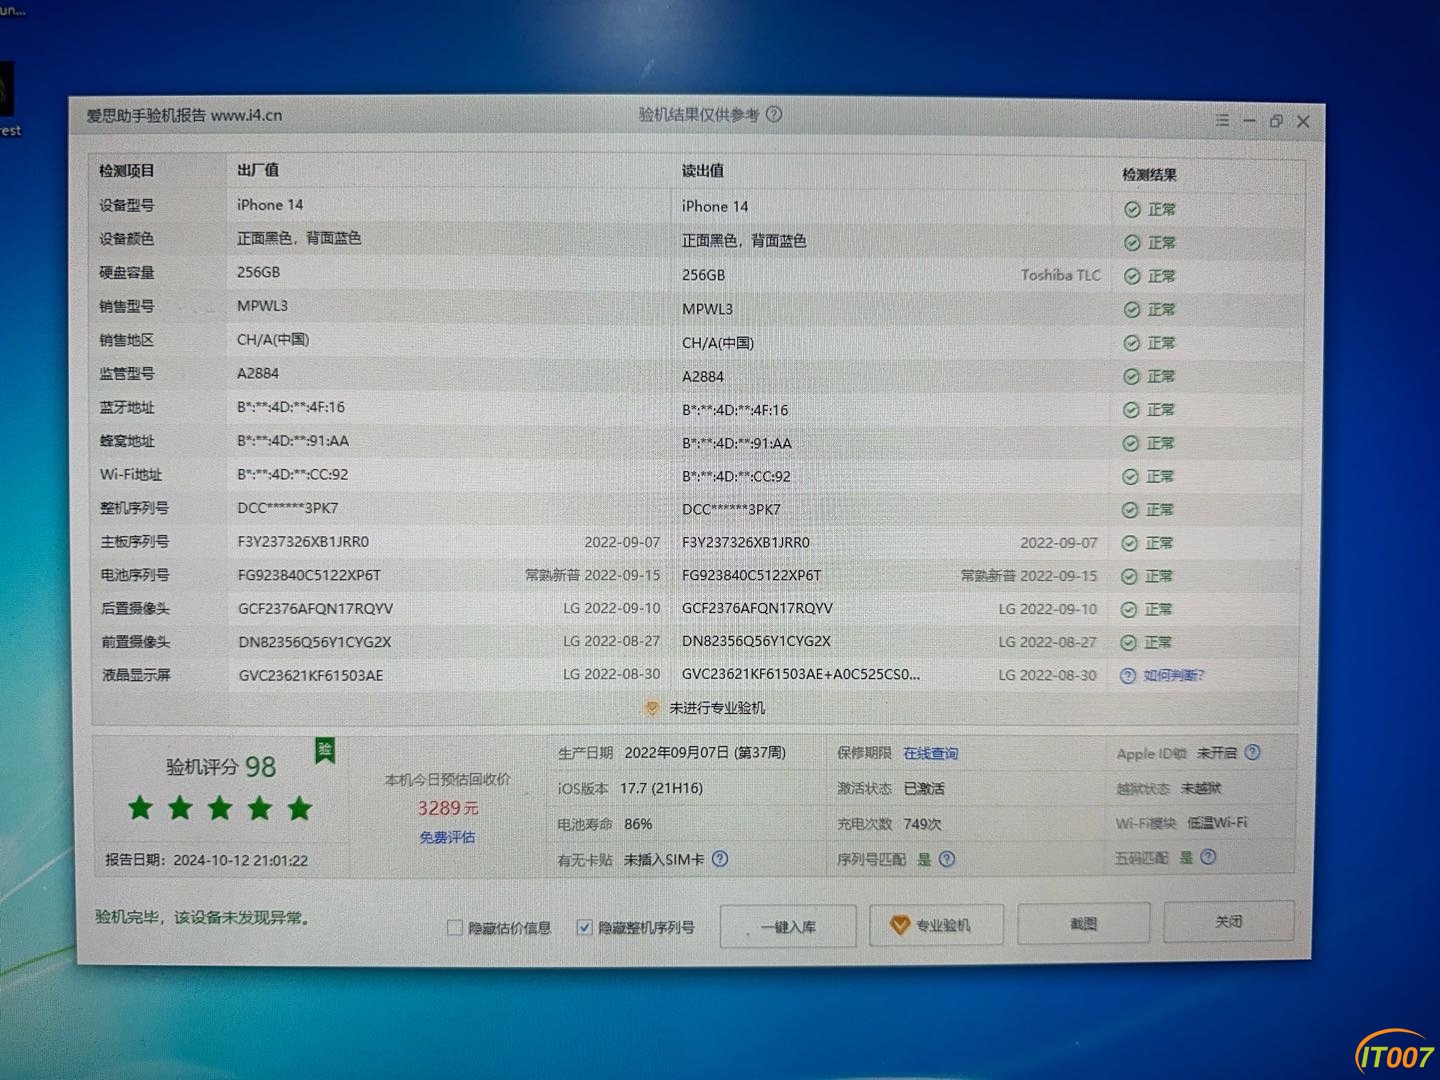The image size is (1440, 1080).
Task: Click the 检测项目 column header
Action: (x=127, y=171)
